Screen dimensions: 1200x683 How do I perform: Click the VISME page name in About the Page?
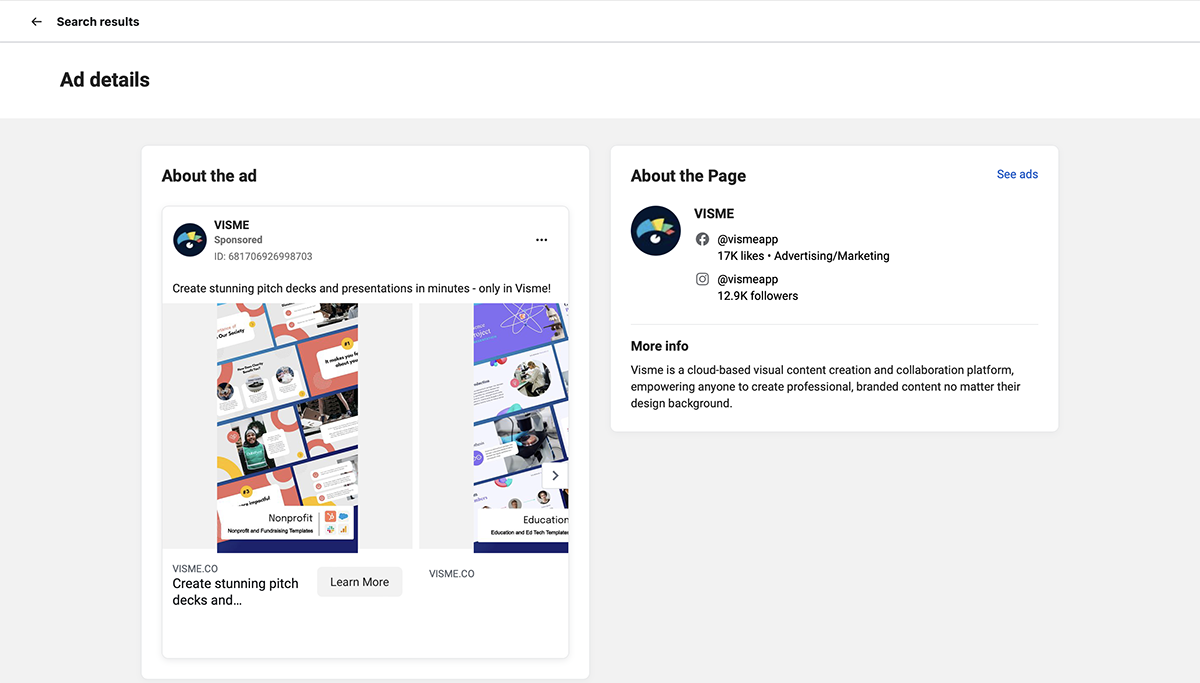(x=714, y=214)
